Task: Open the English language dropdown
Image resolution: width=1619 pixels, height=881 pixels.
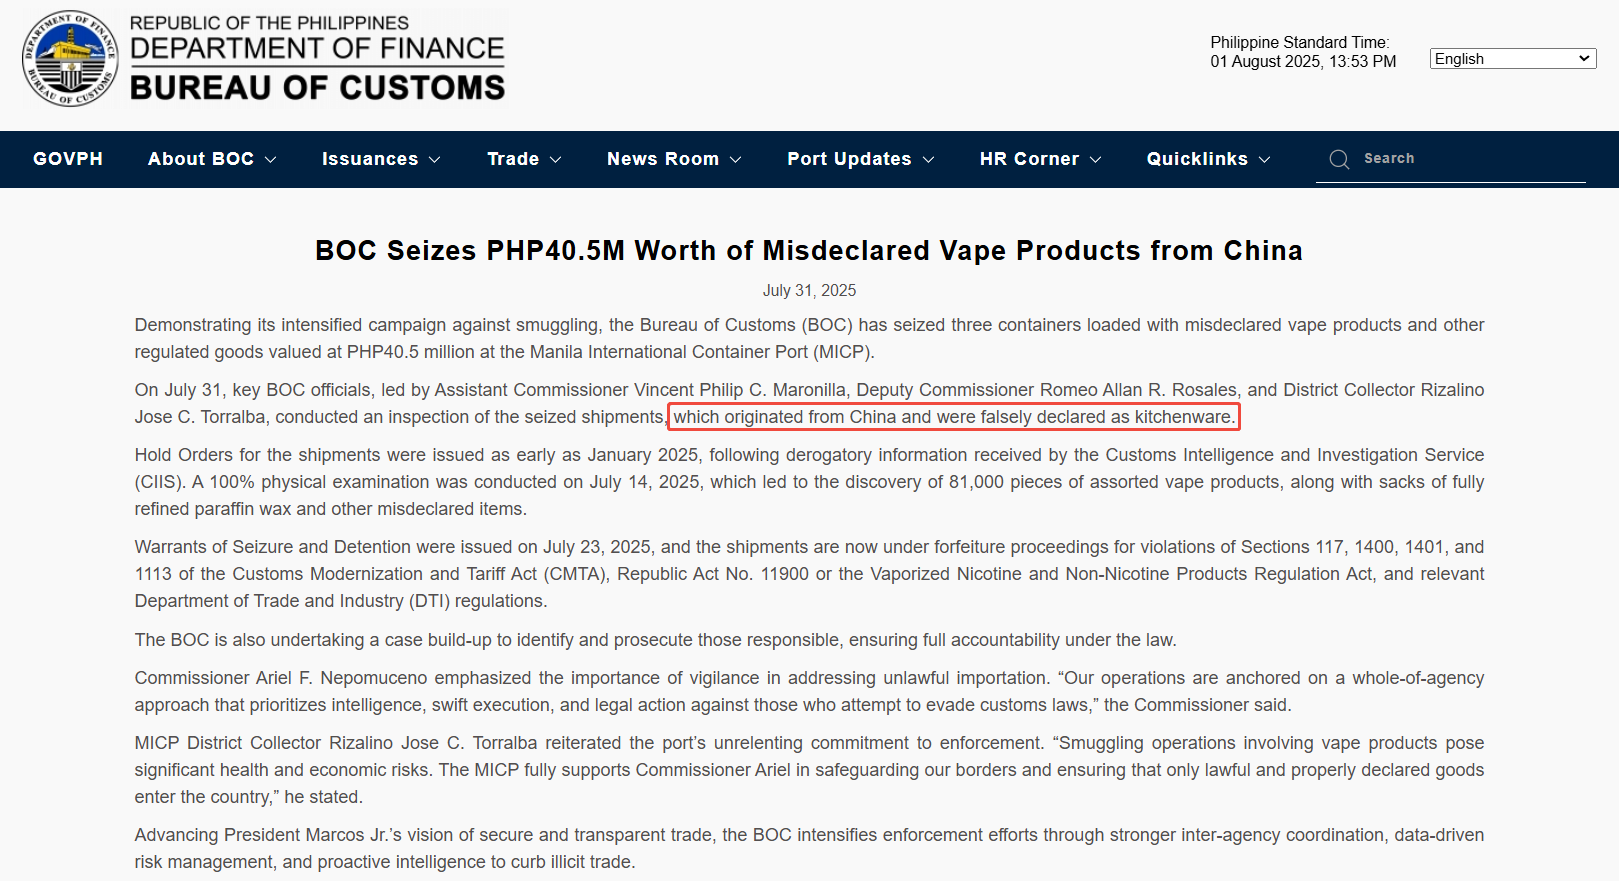Action: pos(1512,59)
